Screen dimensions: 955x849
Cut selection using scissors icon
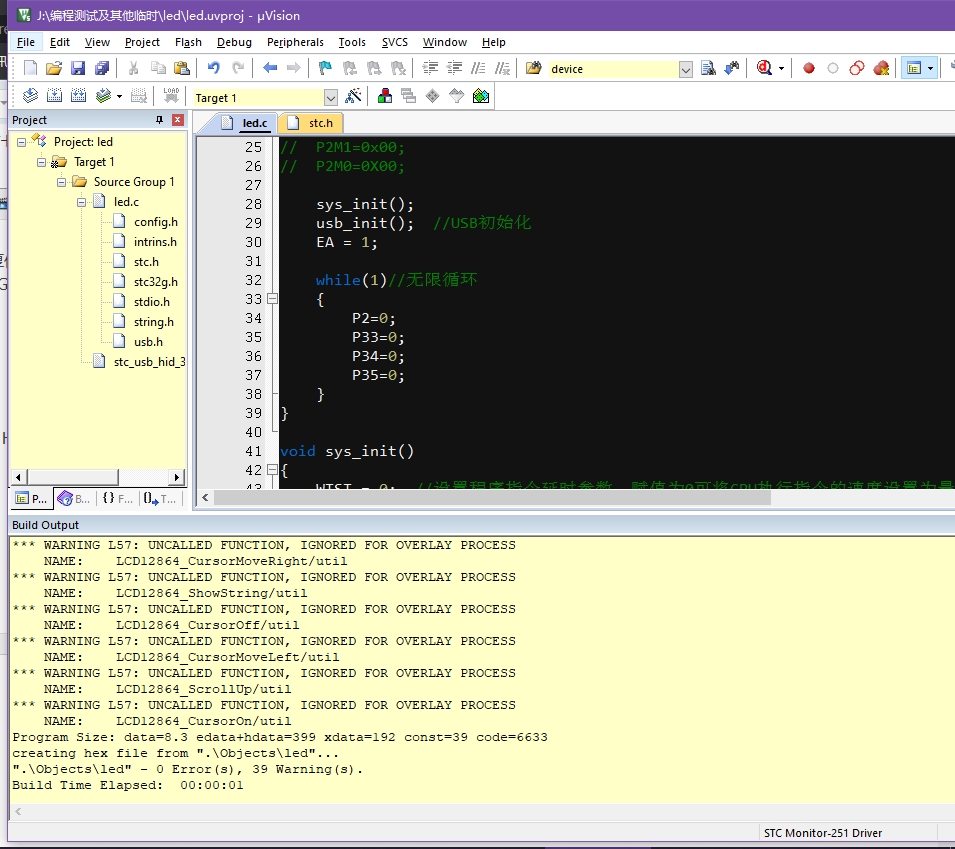click(x=133, y=68)
